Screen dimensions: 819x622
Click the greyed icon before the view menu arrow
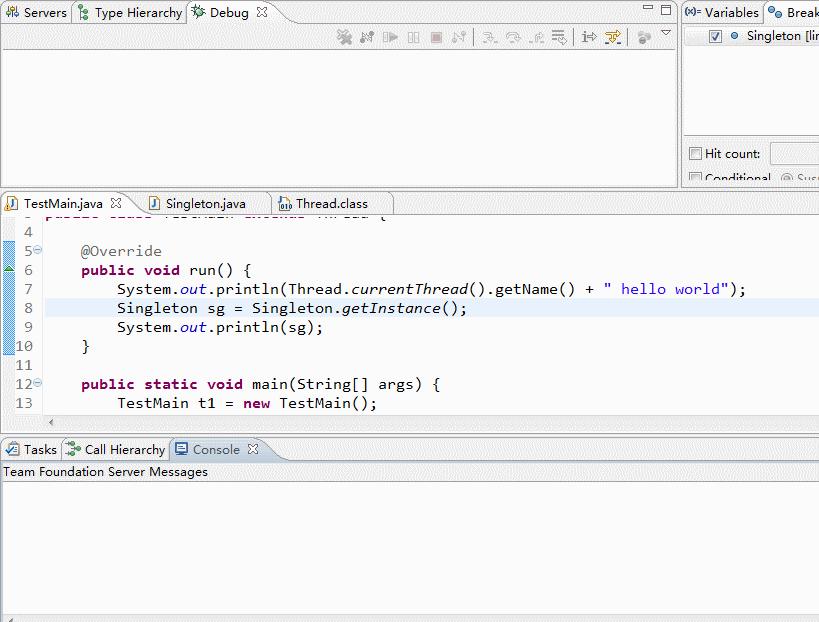pos(644,37)
